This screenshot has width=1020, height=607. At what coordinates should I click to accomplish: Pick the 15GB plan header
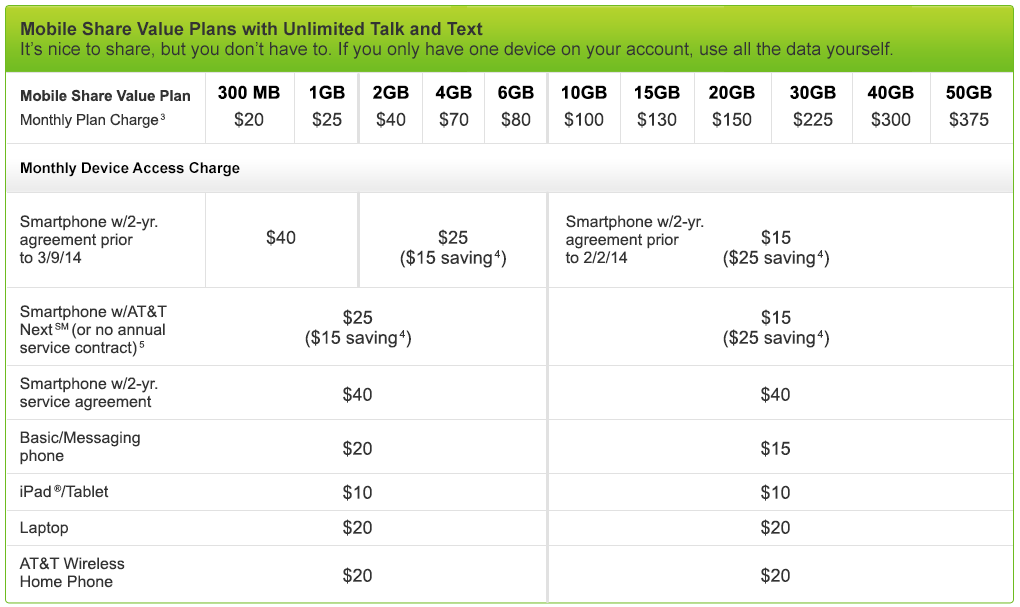(657, 93)
